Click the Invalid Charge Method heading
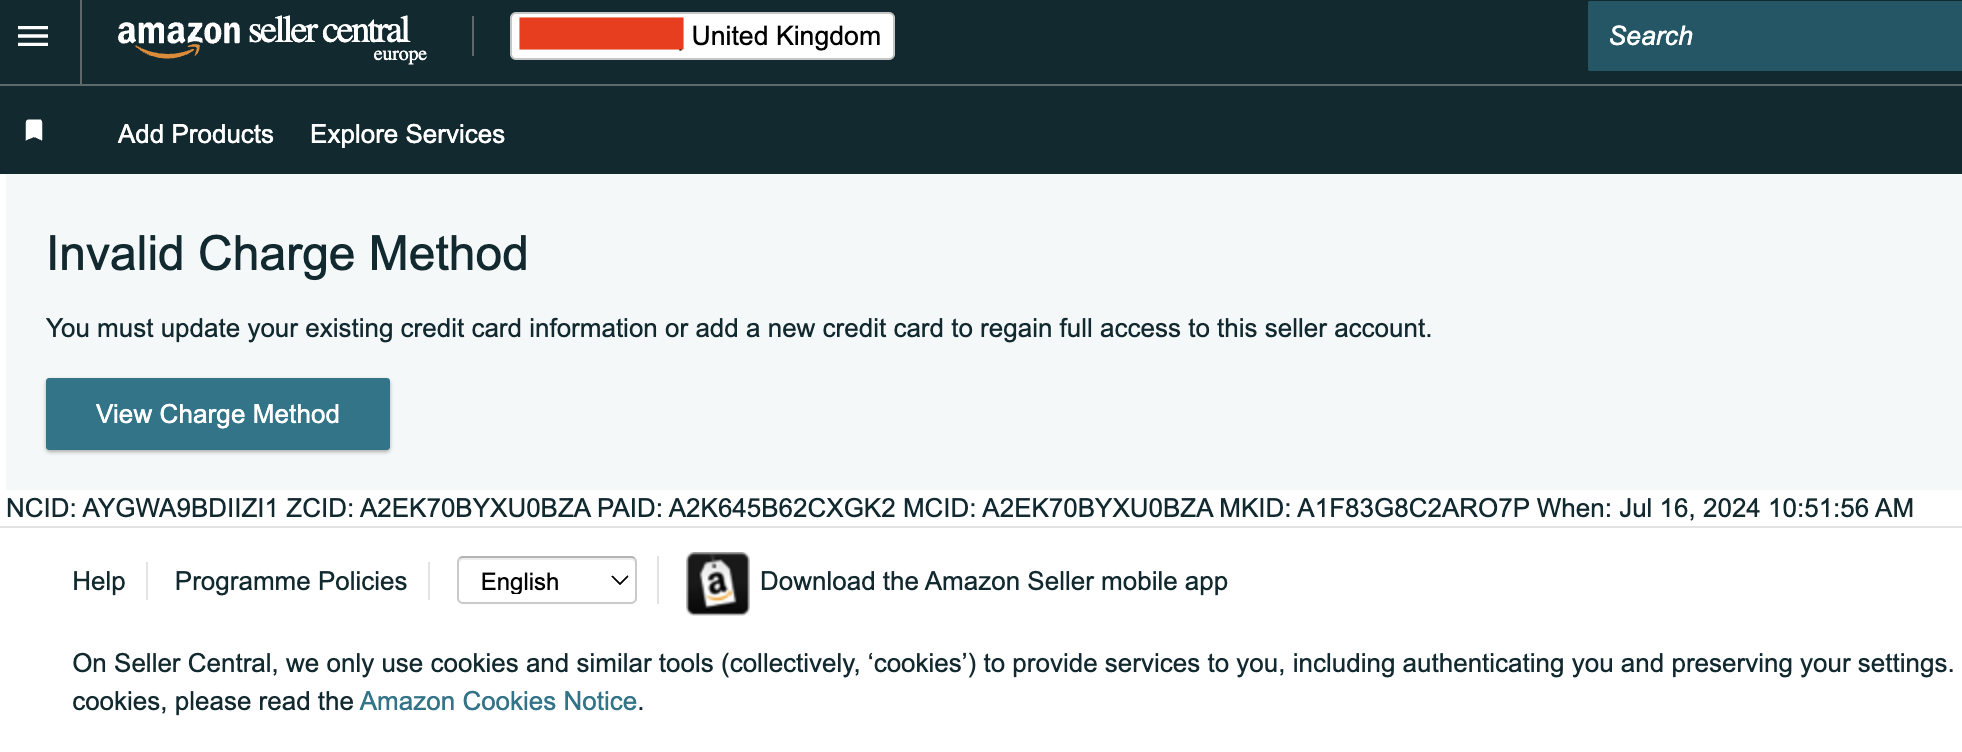 pos(287,254)
